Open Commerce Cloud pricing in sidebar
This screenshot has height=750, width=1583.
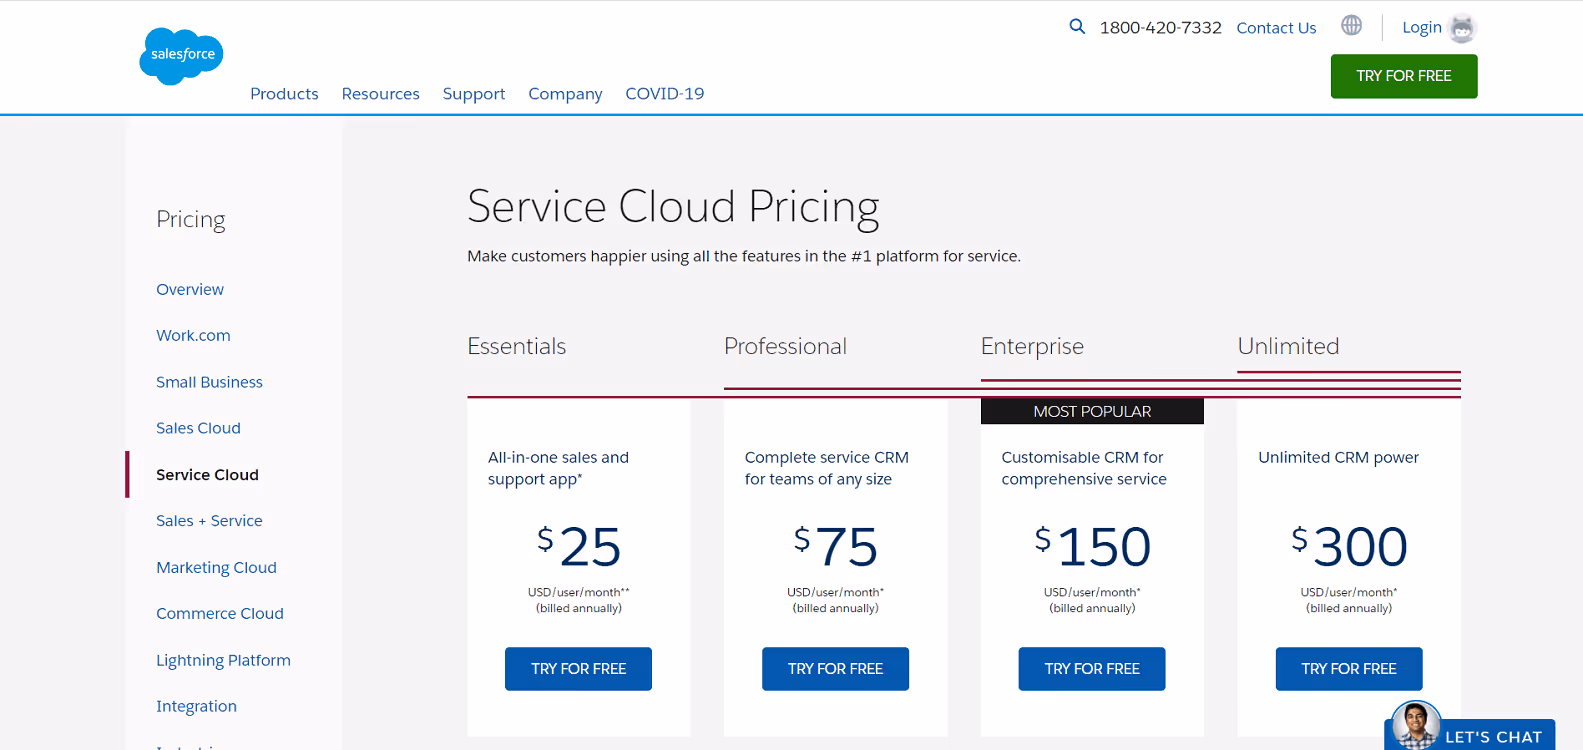click(220, 614)
